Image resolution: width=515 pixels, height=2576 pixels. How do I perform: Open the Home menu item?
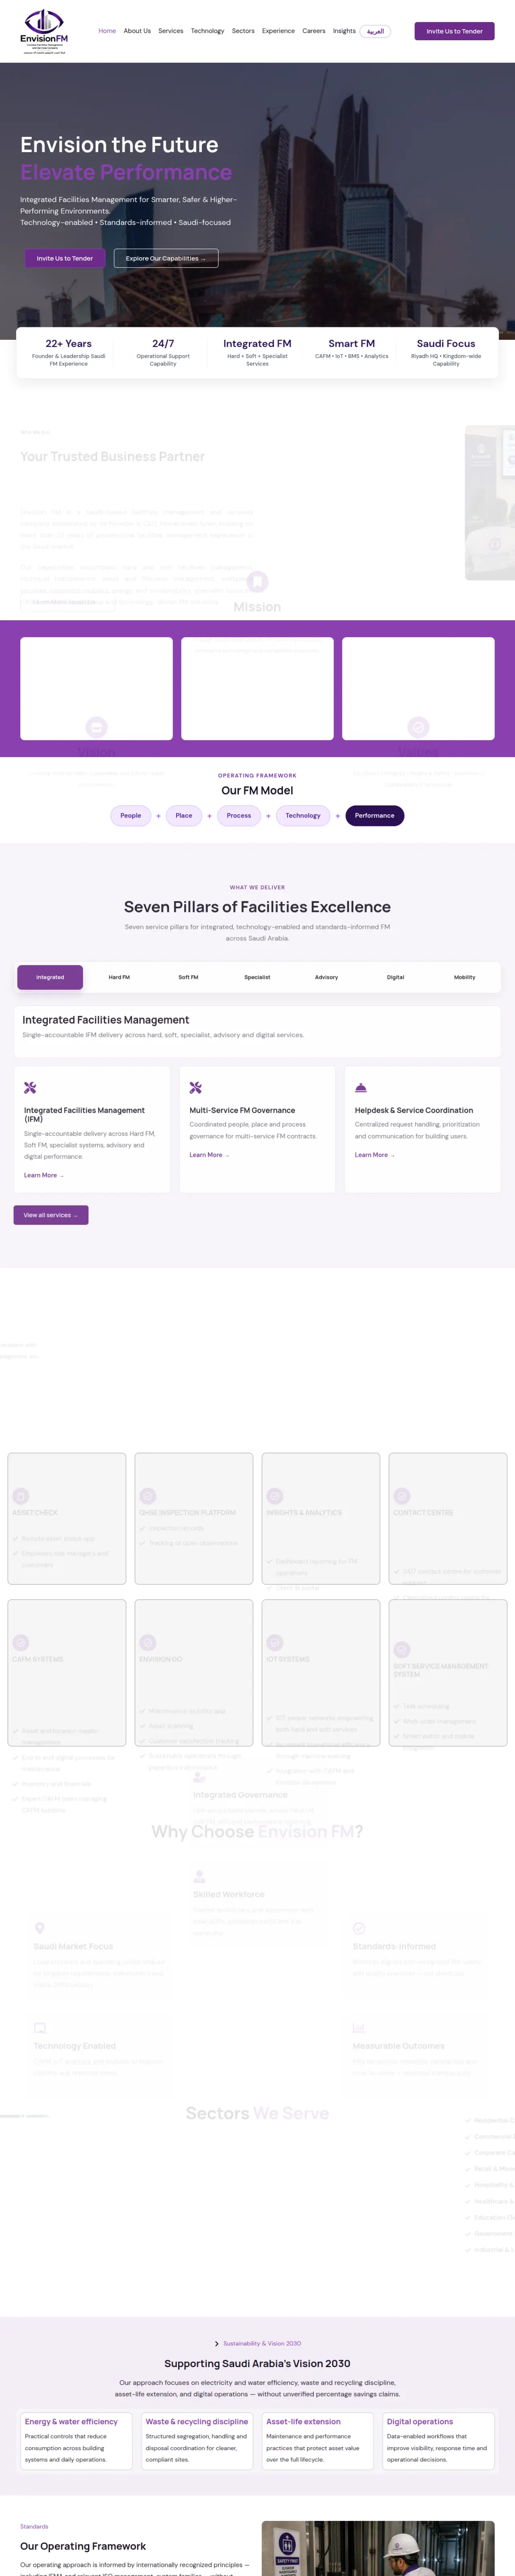[x=107, y=31]
